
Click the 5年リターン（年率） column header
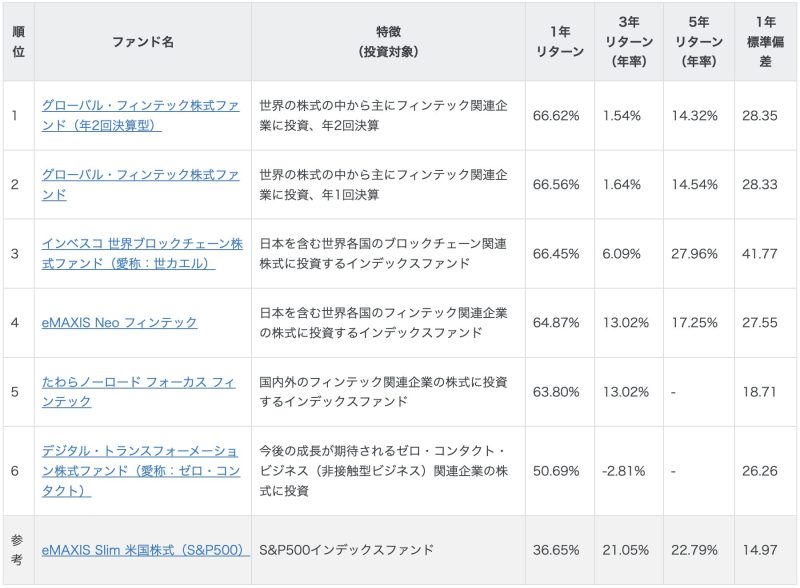click(698, 43)
